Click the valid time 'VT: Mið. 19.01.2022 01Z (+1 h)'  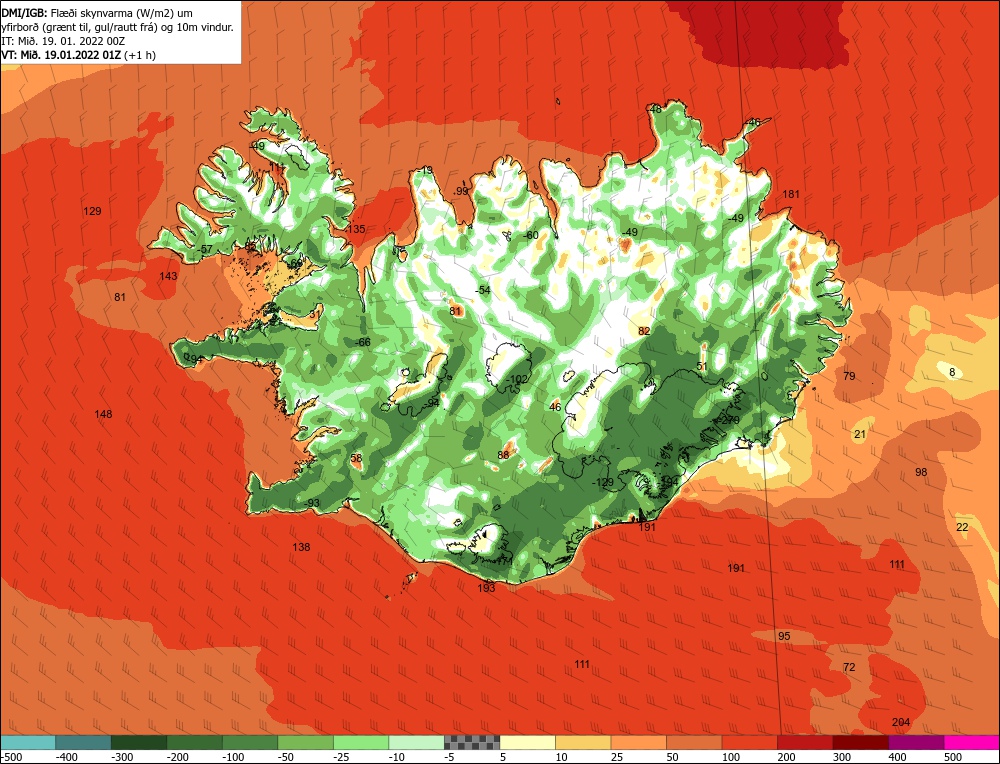tap(78, 55)
